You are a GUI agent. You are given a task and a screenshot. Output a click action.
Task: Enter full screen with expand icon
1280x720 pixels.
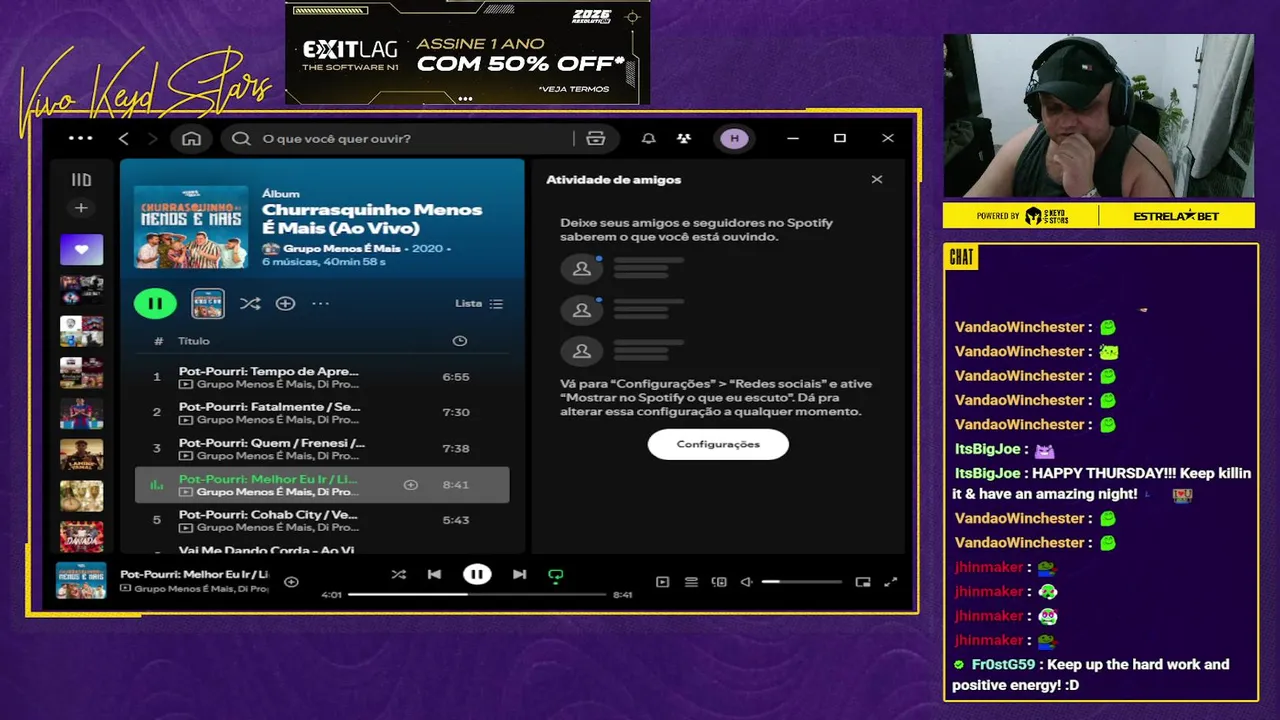(x=891, y=582)
